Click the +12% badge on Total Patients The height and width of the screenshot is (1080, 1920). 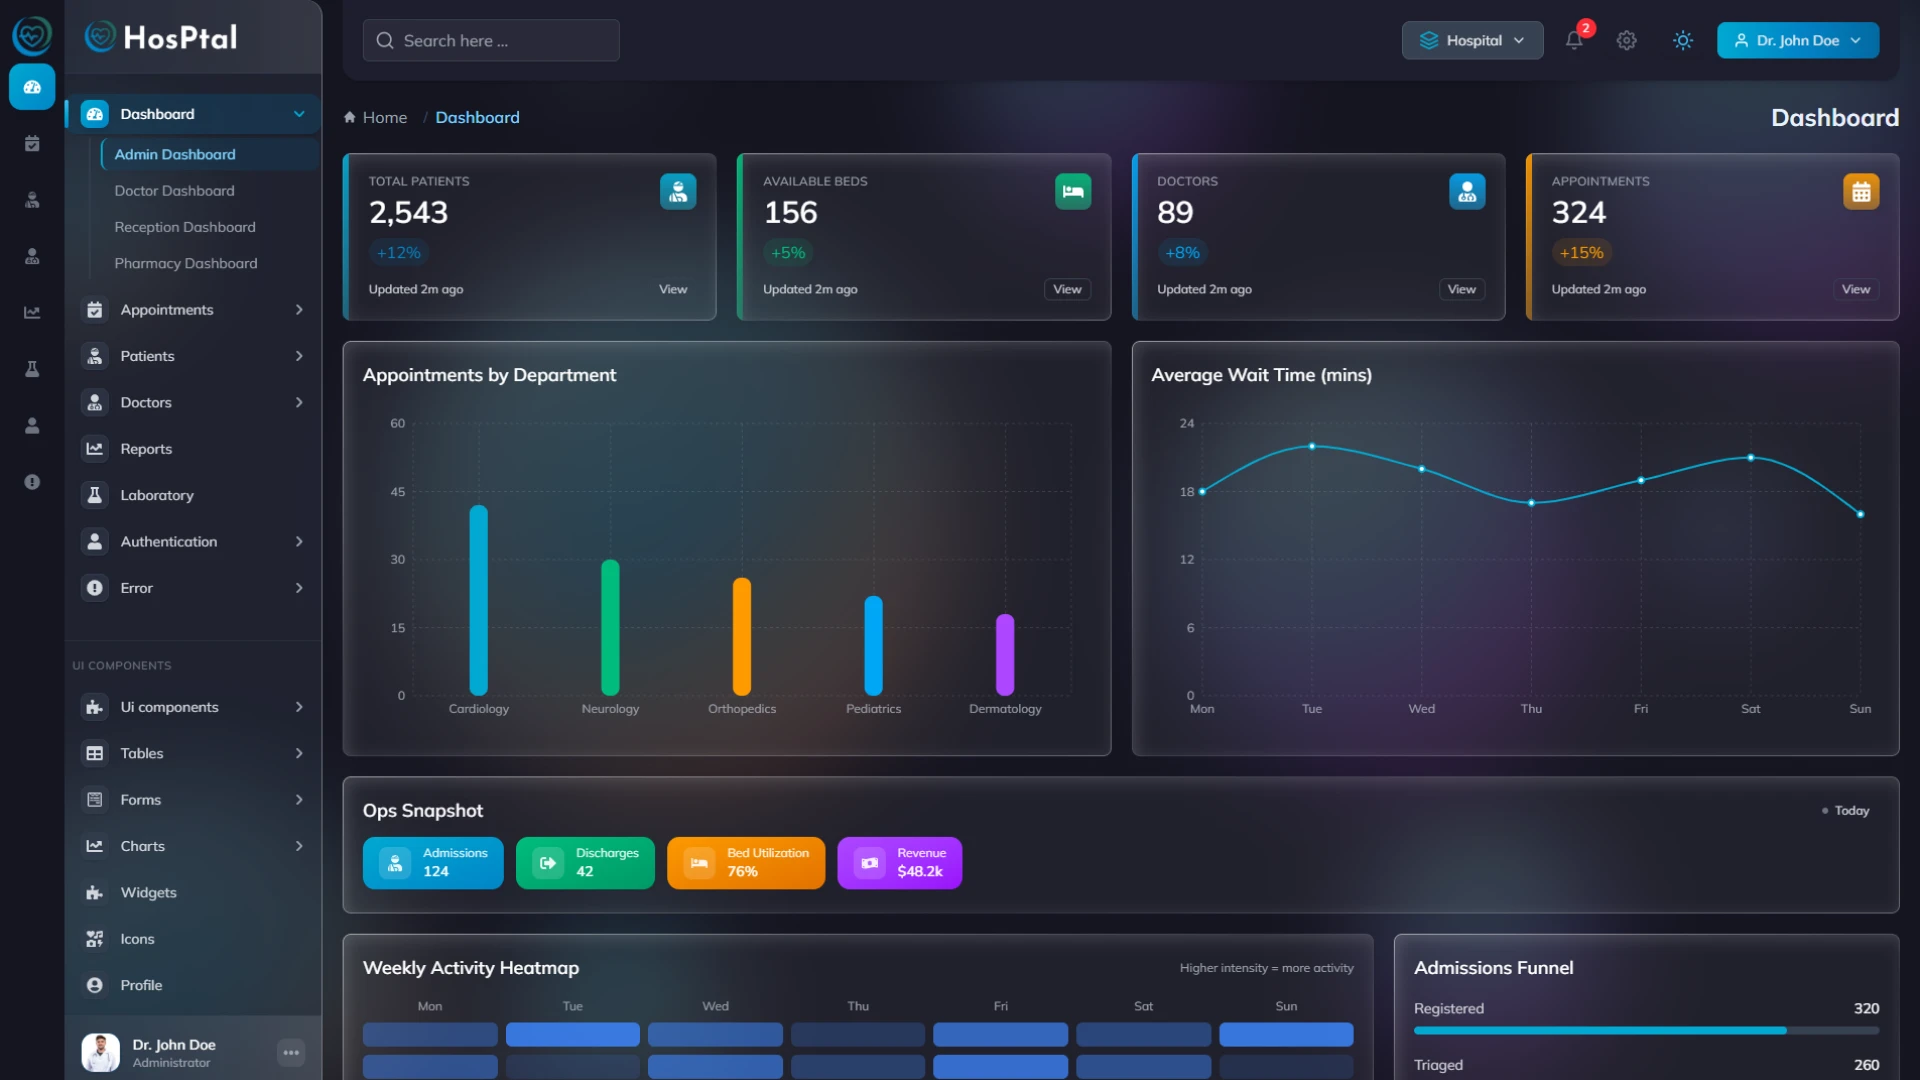[398, 253]
